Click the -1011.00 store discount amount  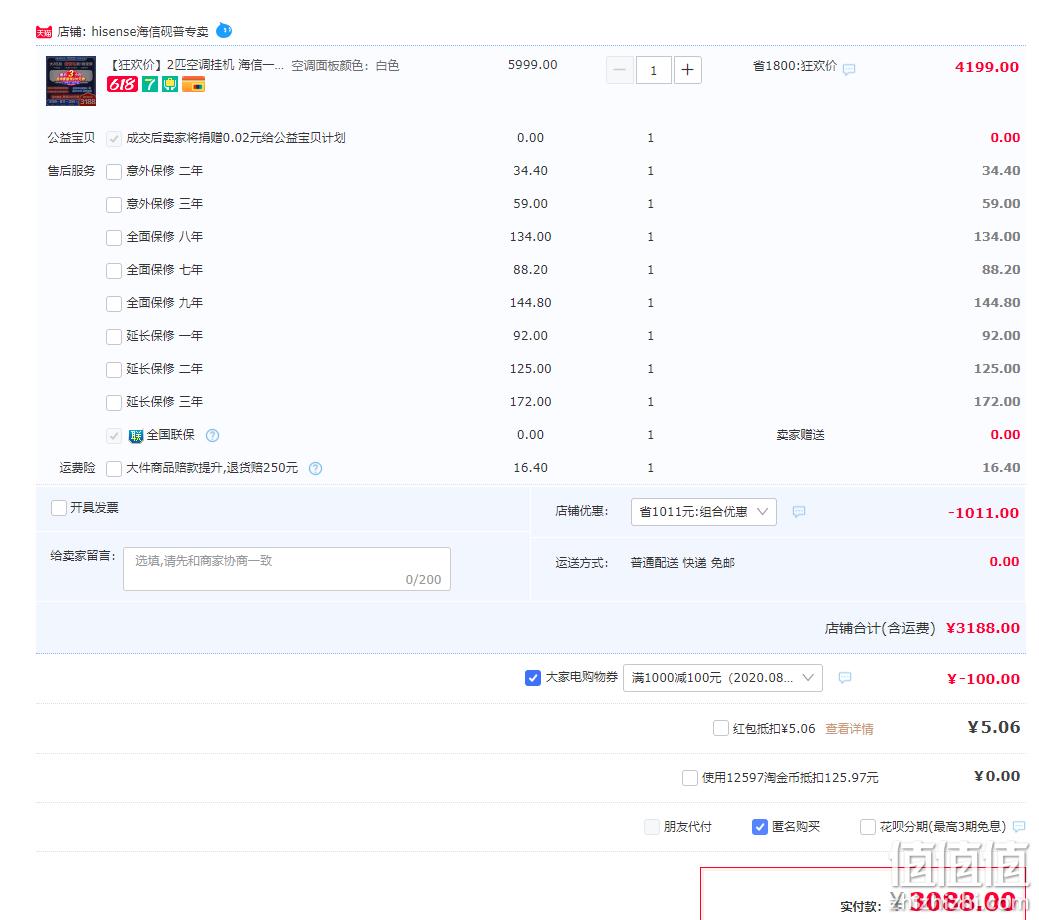point(983,513)
